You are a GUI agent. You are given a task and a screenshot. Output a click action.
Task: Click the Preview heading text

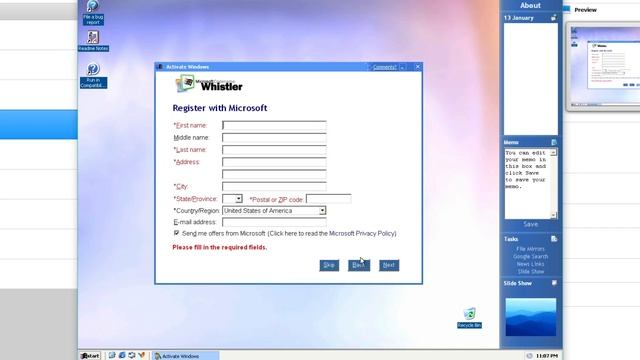tap(585, 10)
